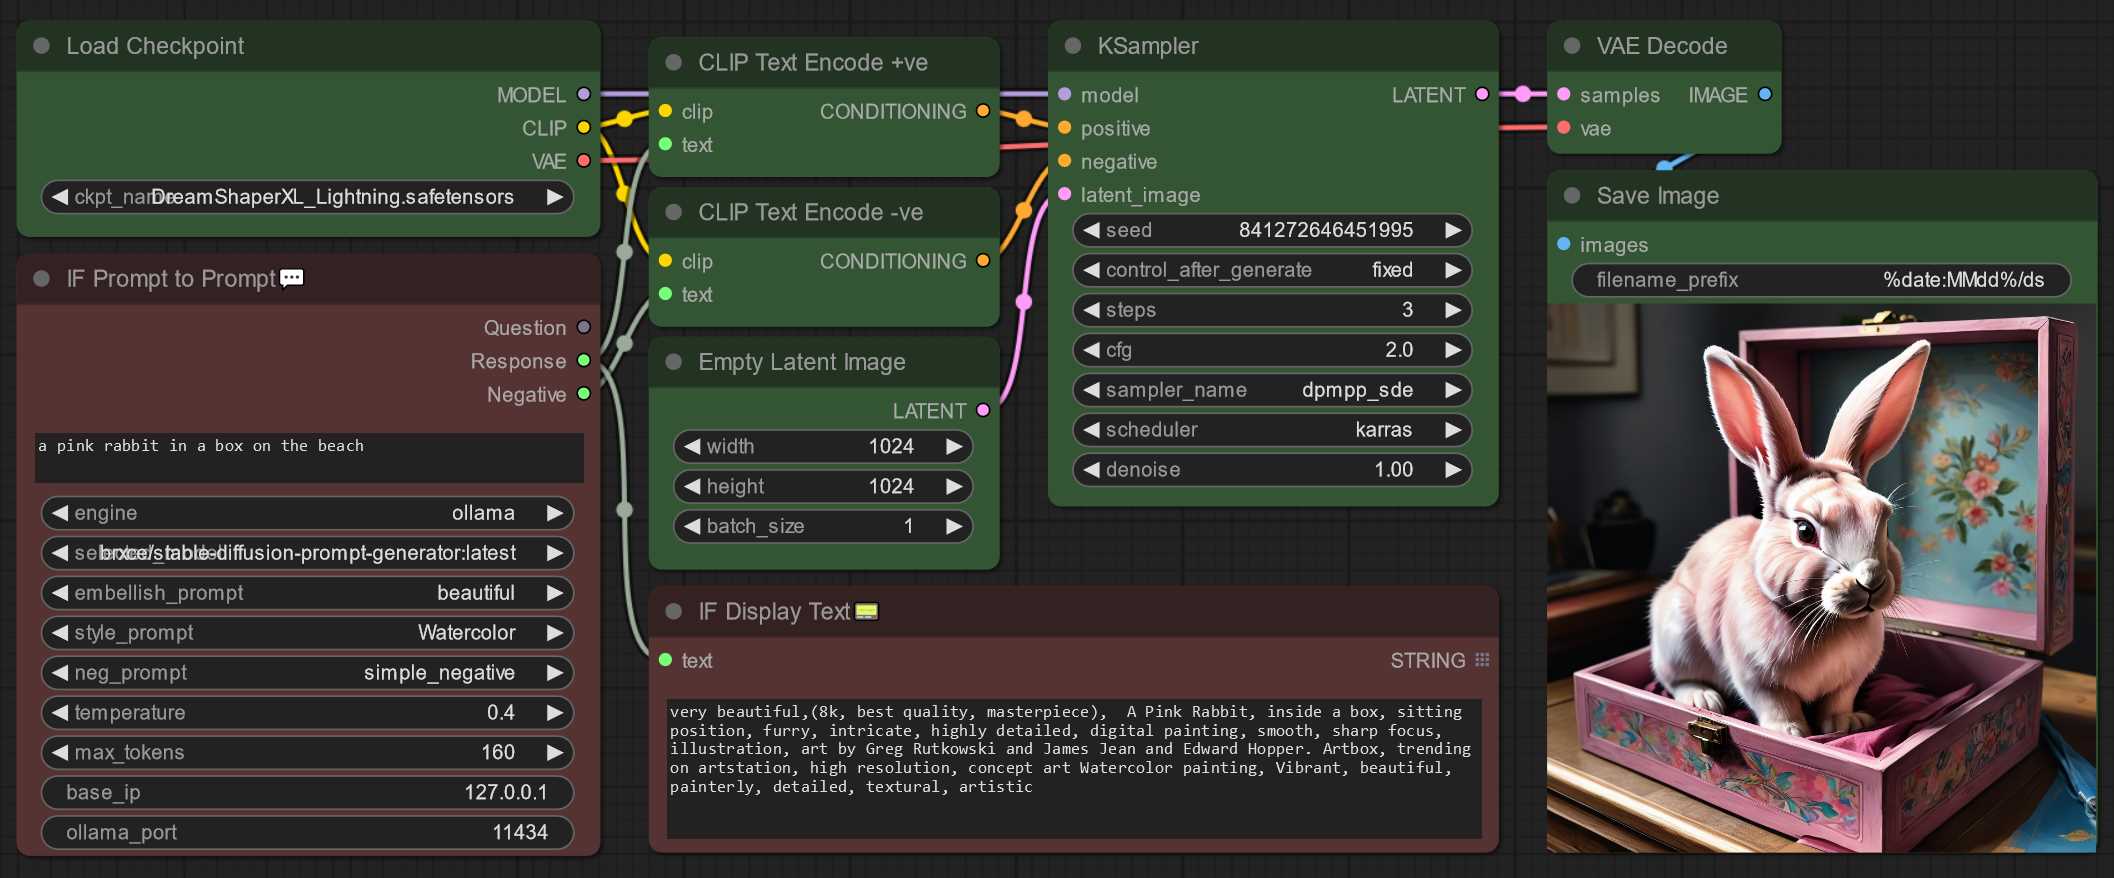Click the Response output socket
The width and height of the screenshot is (2114, 878).
tap(584, 361)
